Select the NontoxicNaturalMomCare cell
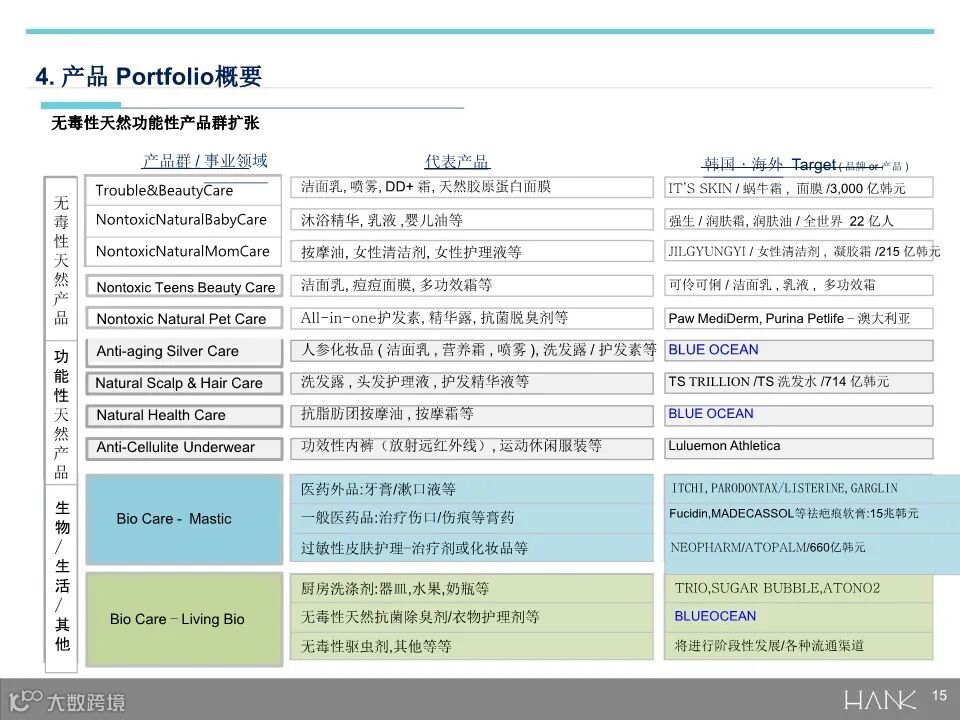The height and width of the screenshot is (720, 960). point(183,251)
